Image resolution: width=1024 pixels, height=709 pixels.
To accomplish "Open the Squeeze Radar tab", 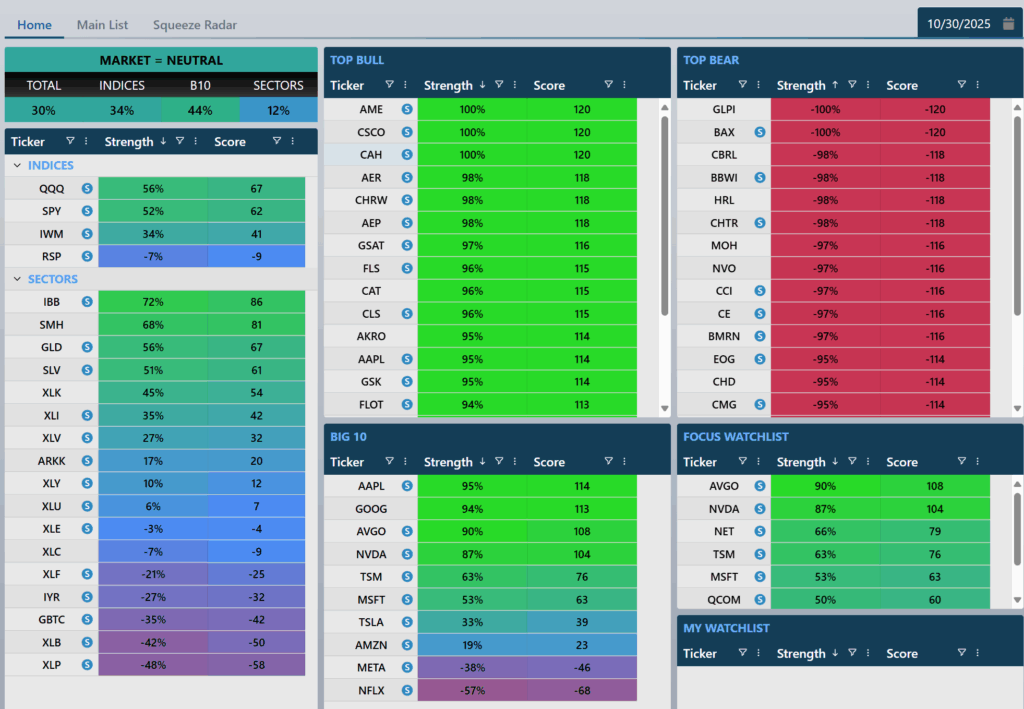I will point(195,24).
